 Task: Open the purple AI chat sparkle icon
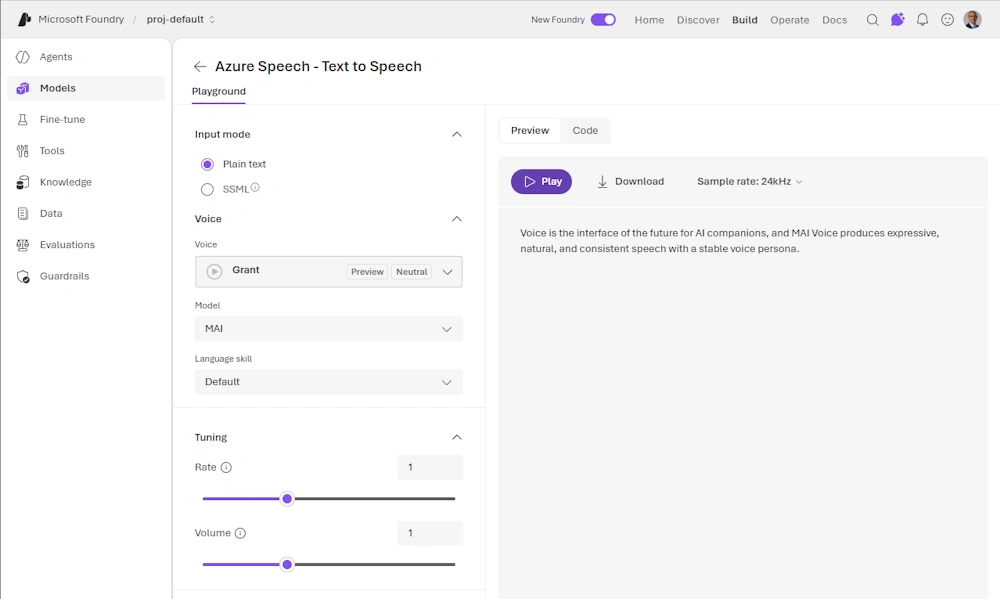pos(897,20)
